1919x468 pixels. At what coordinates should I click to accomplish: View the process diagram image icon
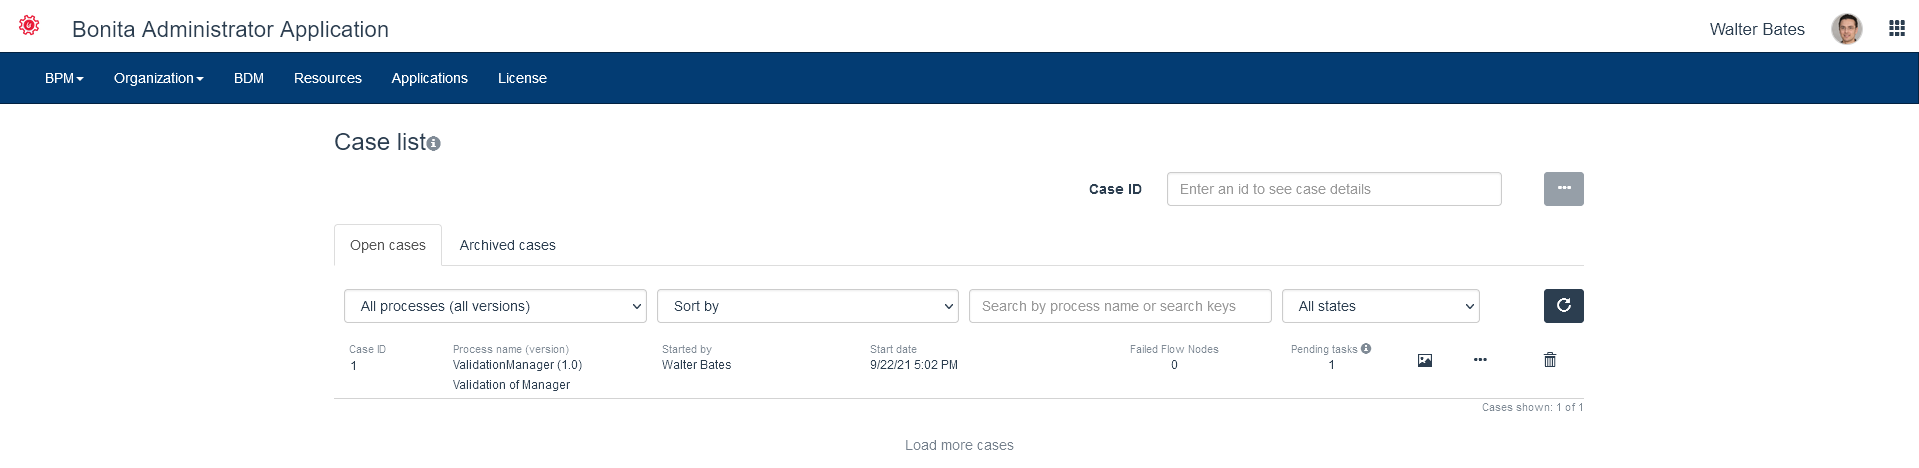coord(1425,360)
